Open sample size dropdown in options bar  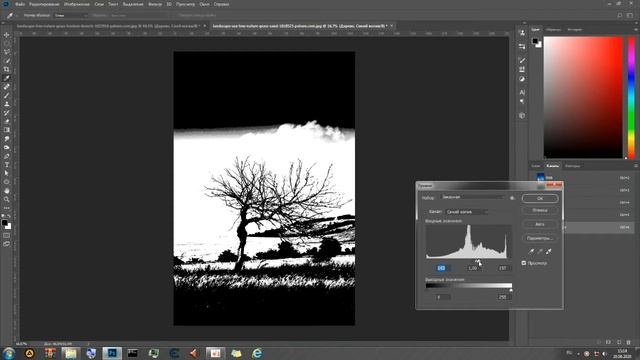point(71,15)
